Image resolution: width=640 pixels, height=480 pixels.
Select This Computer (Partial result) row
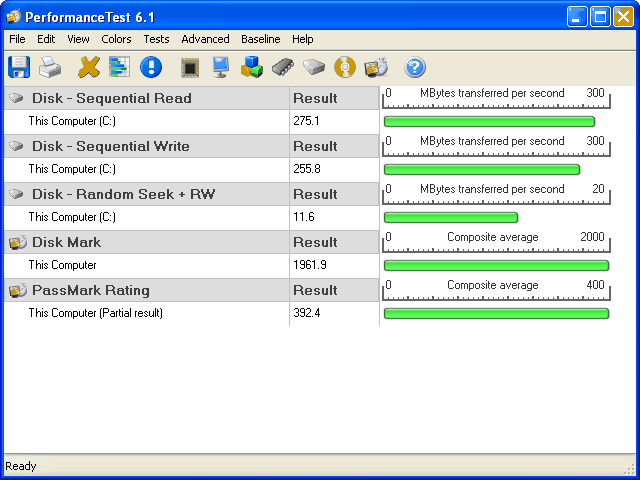coord(147,313)
